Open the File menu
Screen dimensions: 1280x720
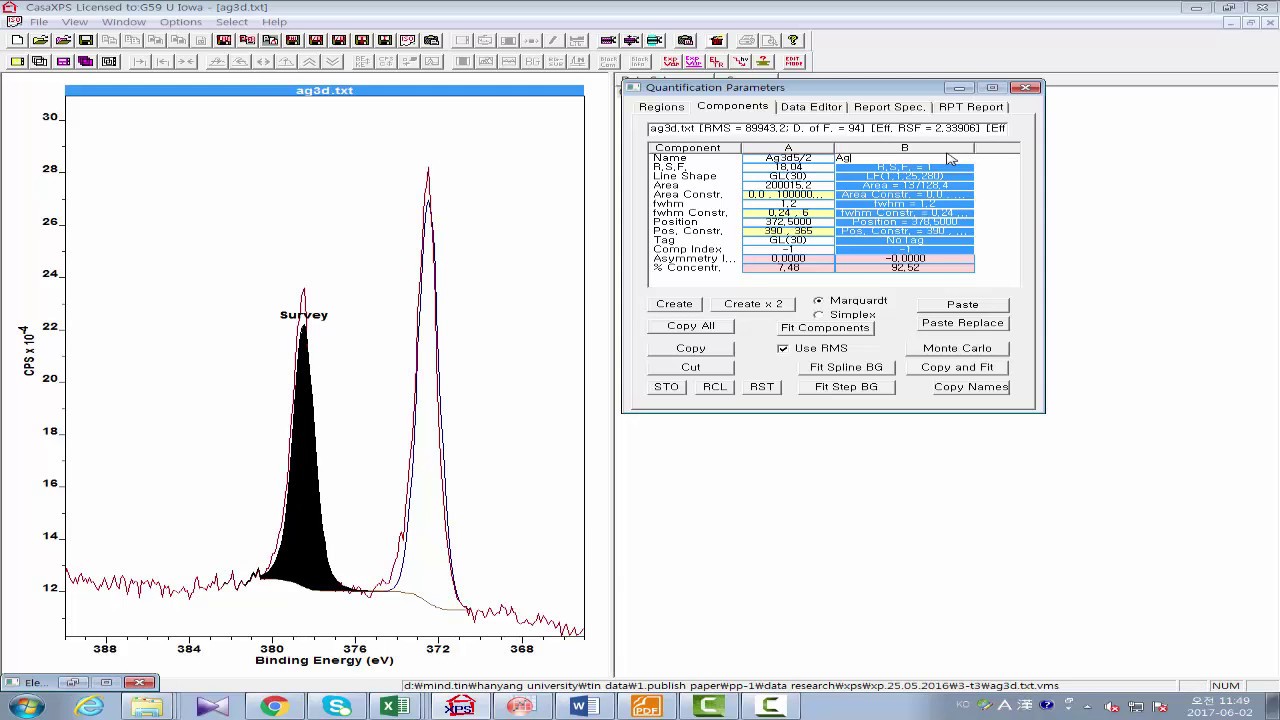pos(39,22)
